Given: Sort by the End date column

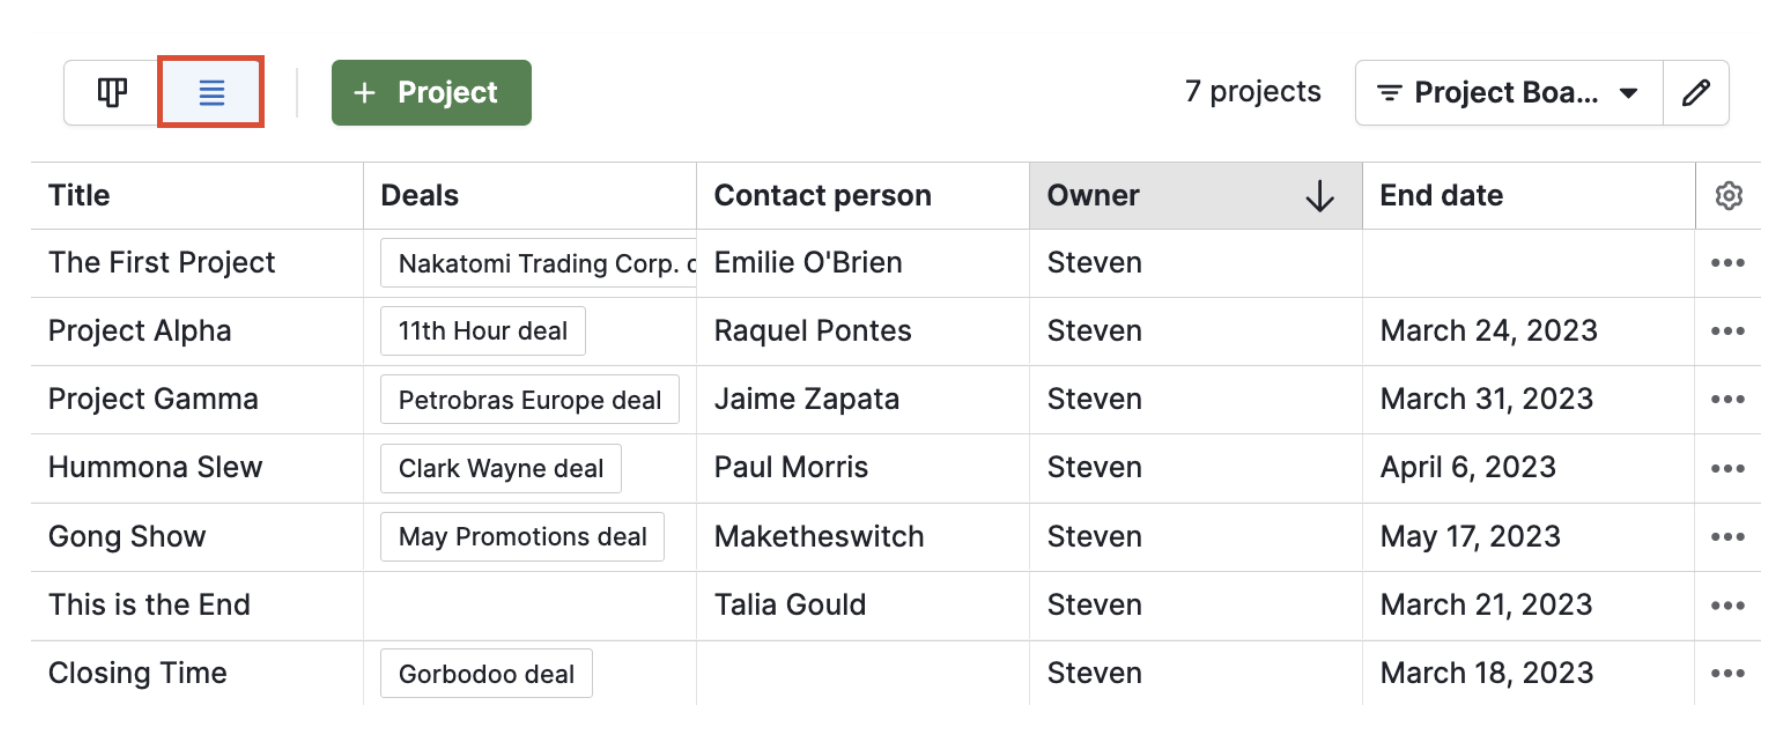Looking at the screenshot, I should coord(1441,196).
